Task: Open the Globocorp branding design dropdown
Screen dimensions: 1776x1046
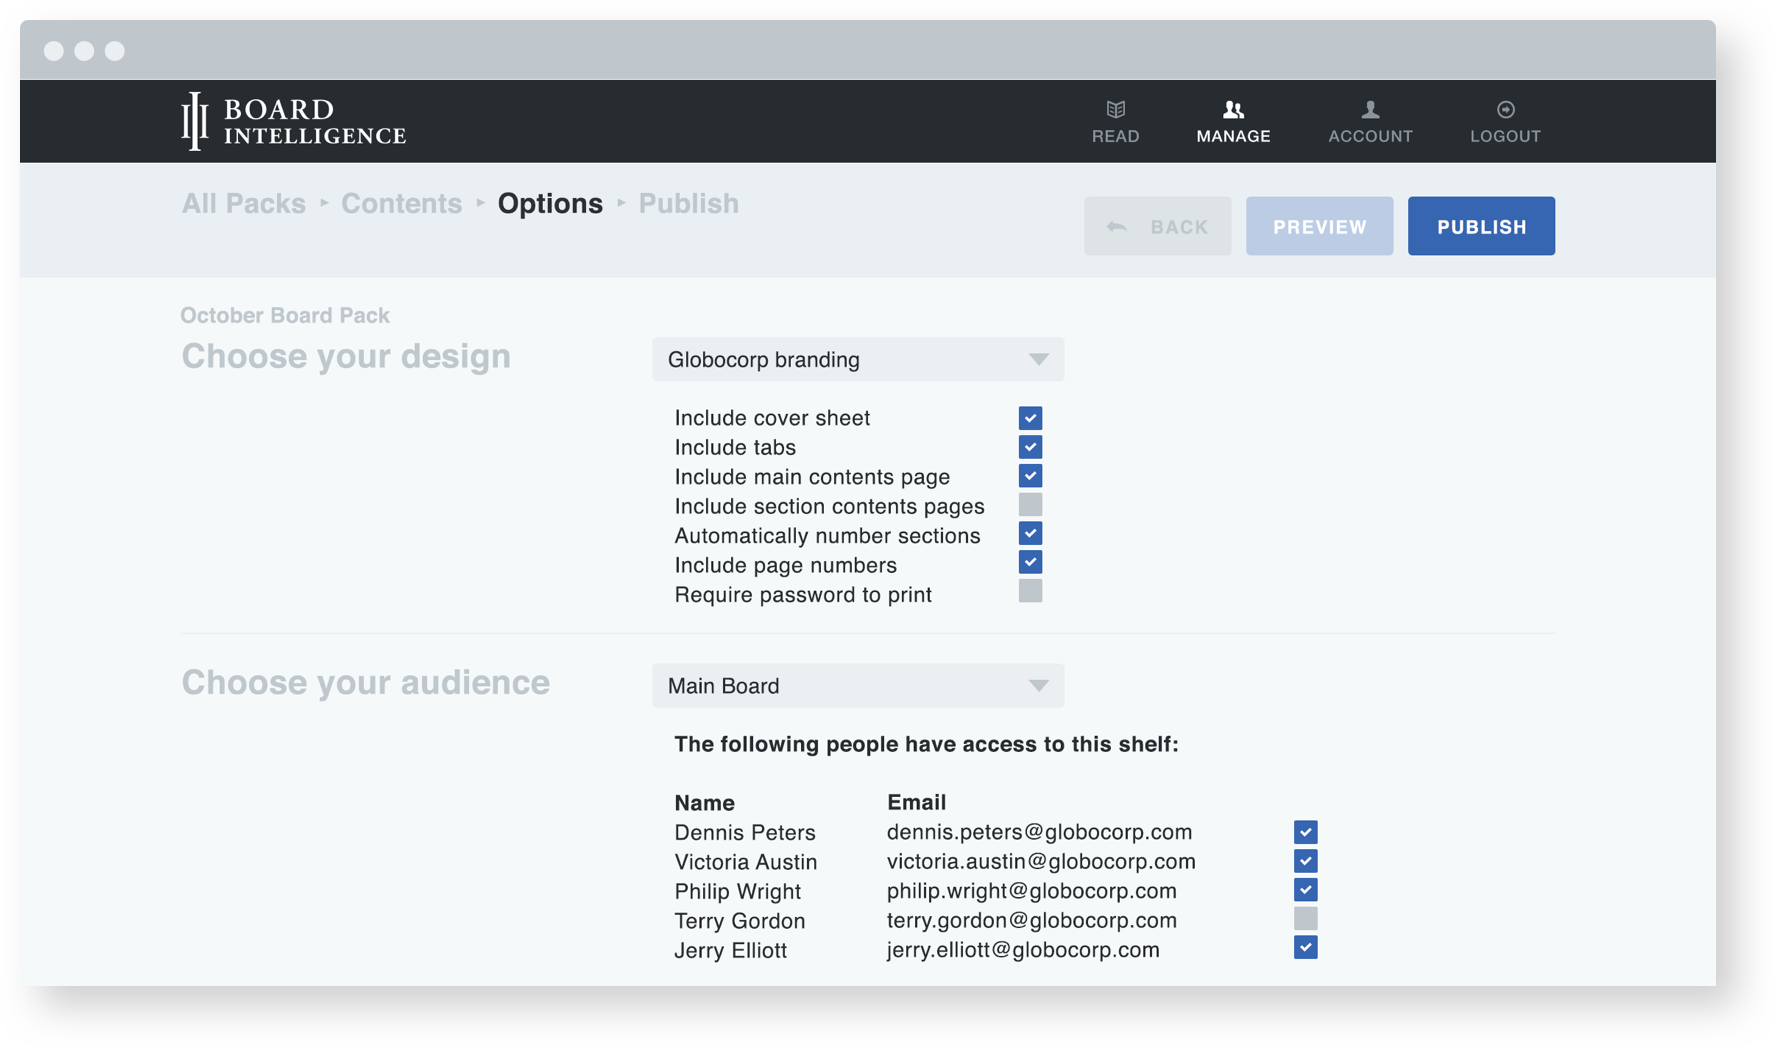Action: click(857, 359)
